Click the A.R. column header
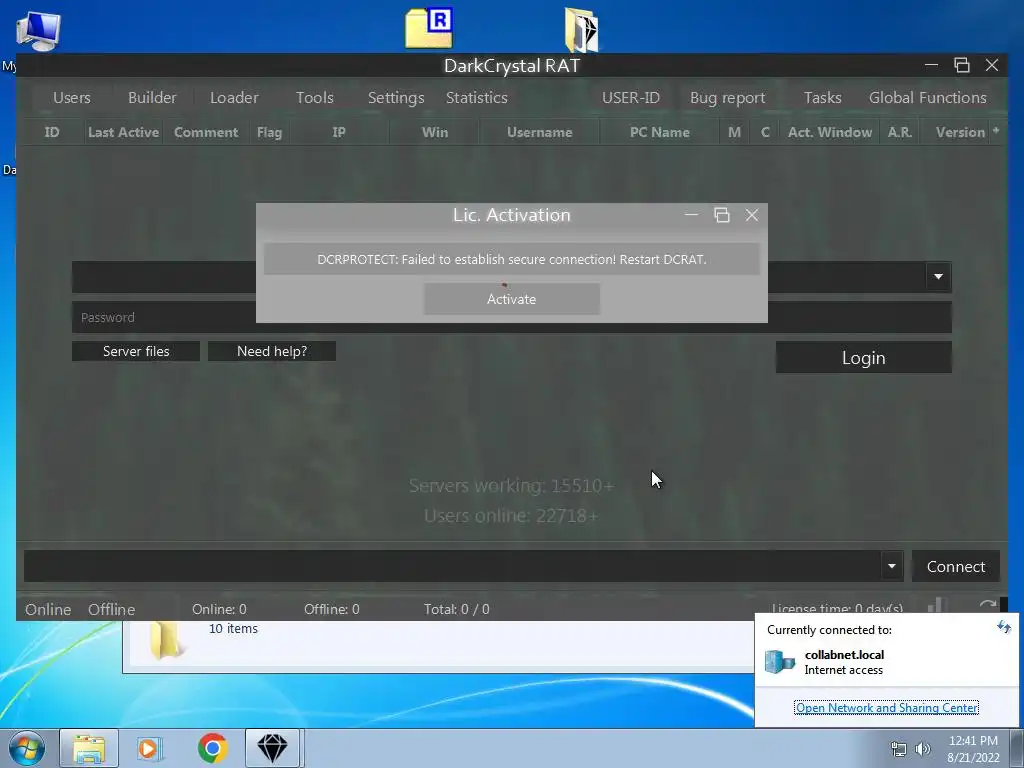1024x768 pixels. (899, 133)
